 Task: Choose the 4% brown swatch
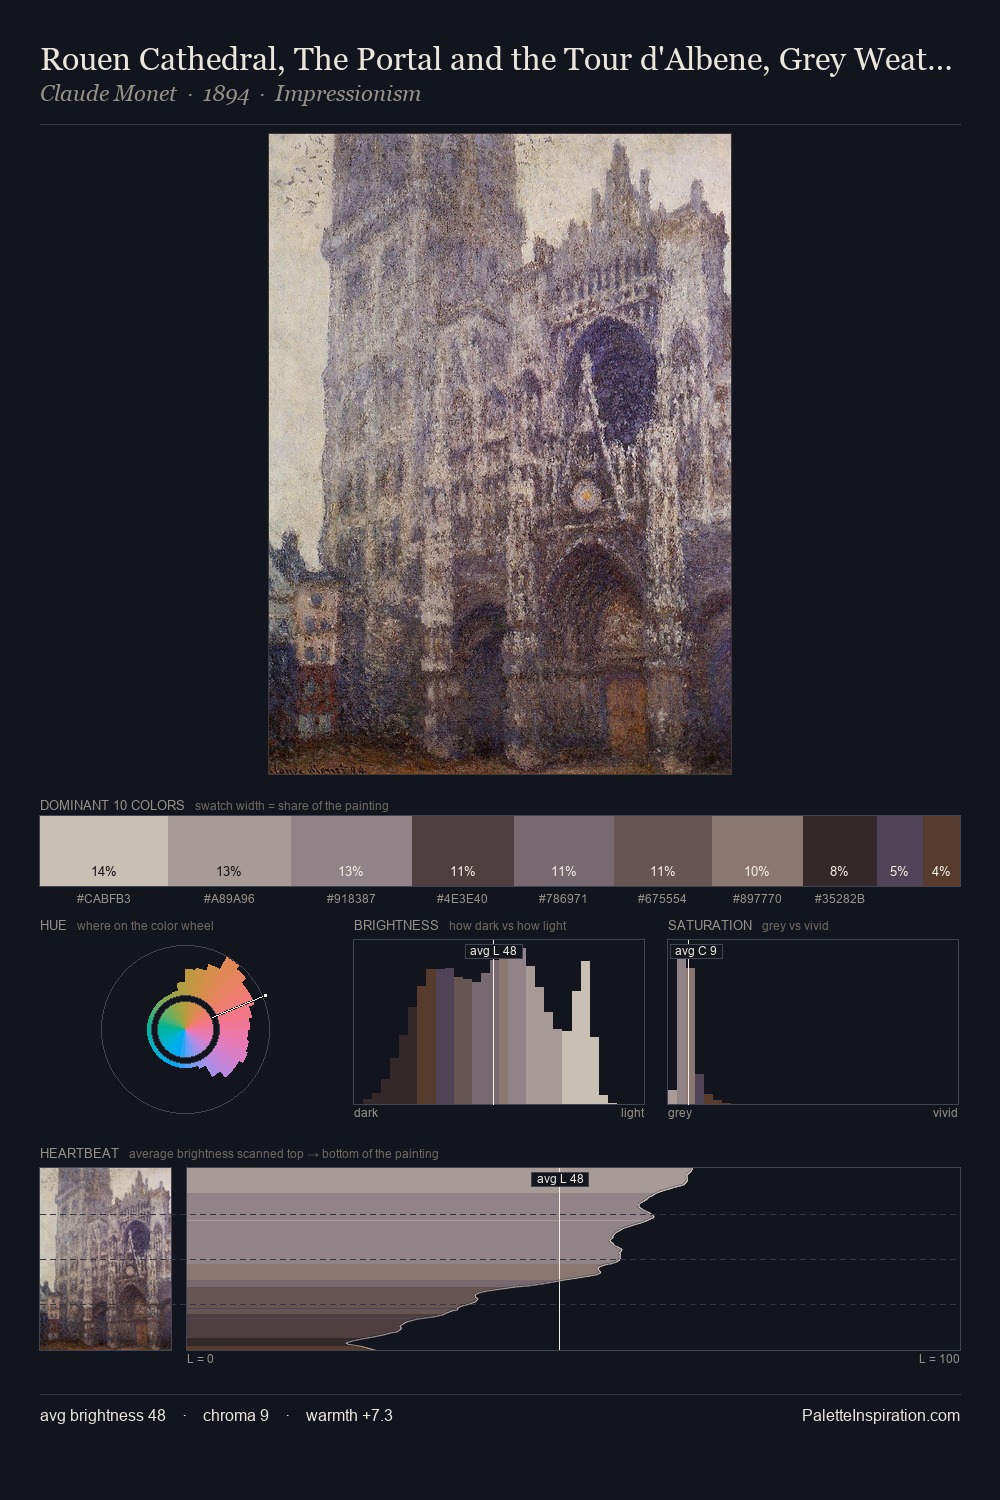click(x=942, y=851)
